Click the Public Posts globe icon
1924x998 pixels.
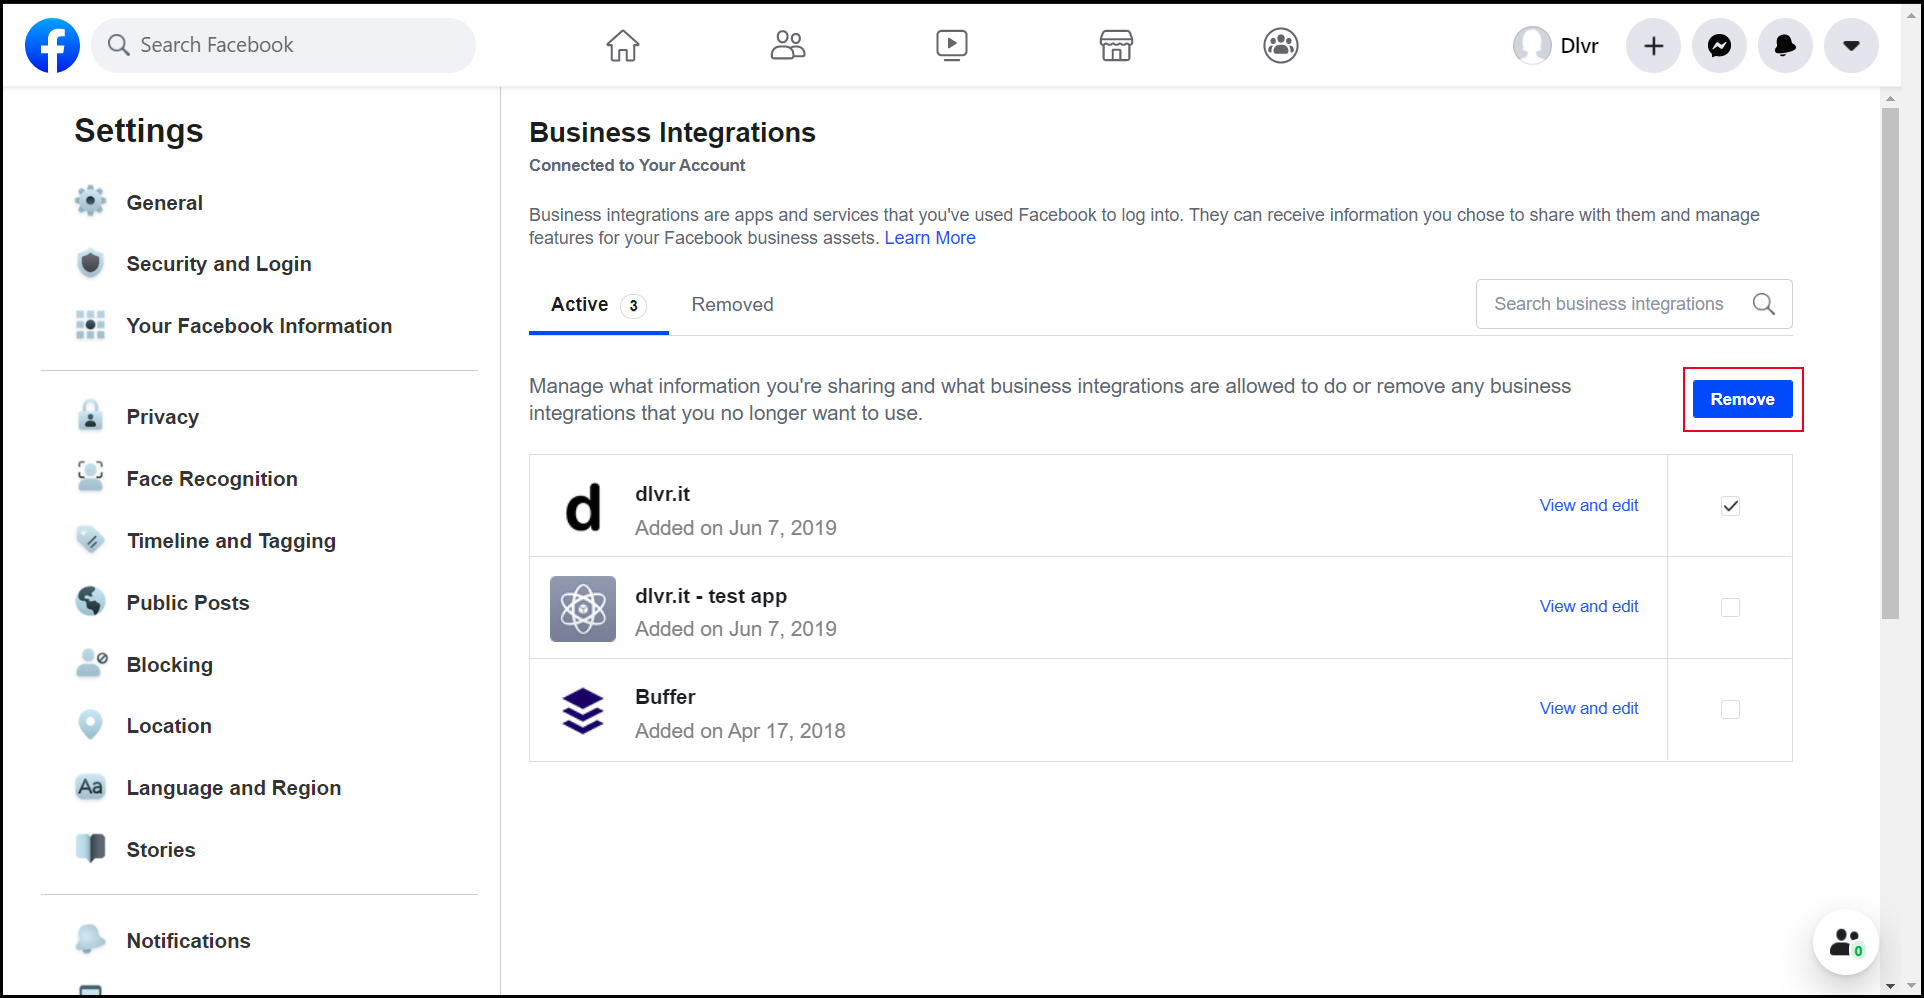(90, 601)
